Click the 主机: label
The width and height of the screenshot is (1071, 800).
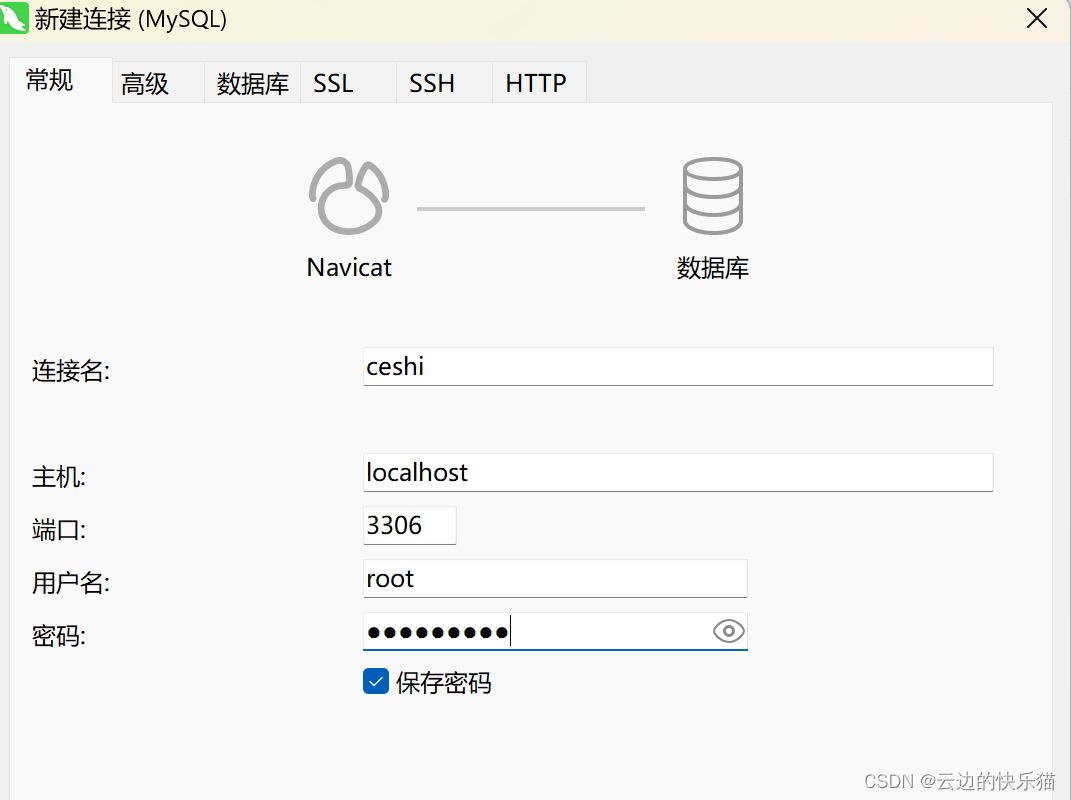[59, 477]
